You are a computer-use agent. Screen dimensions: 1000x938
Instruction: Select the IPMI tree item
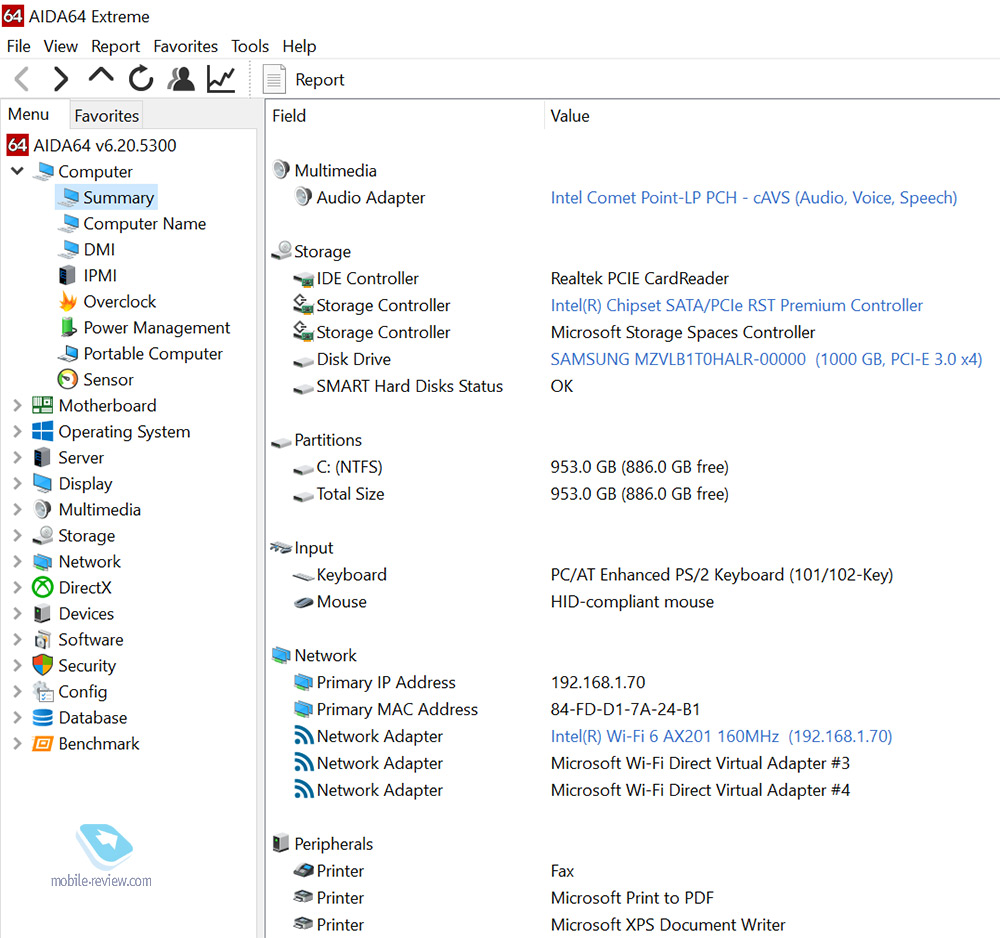[x=87, y=275]
